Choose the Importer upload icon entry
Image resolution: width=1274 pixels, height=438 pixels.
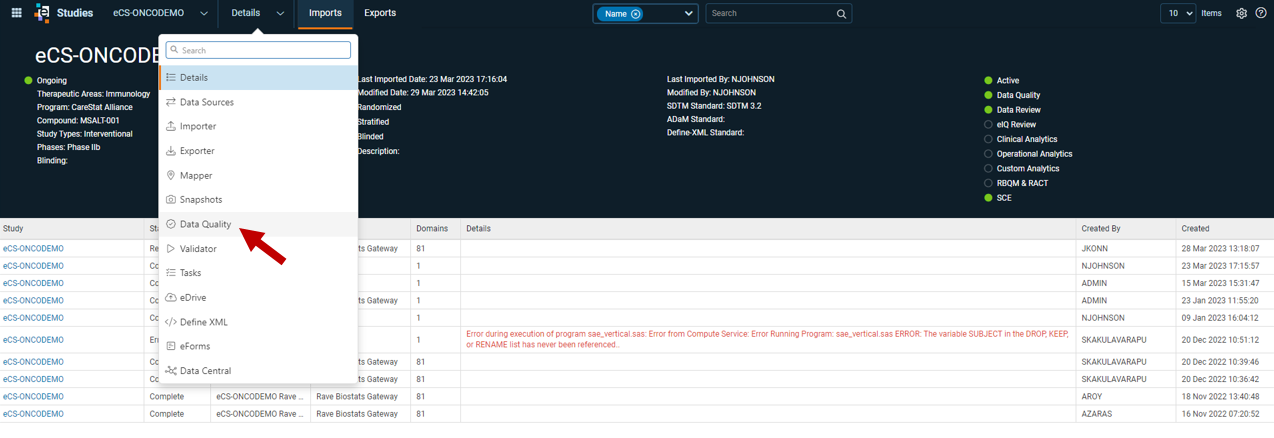(171, 126)
